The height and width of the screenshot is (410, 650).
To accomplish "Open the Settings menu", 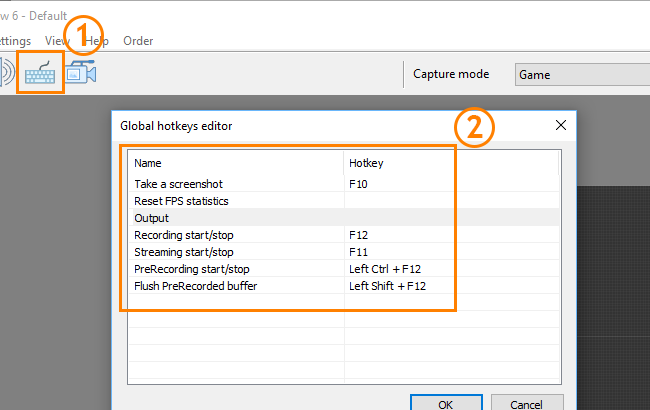I will (x=15, y=41).
